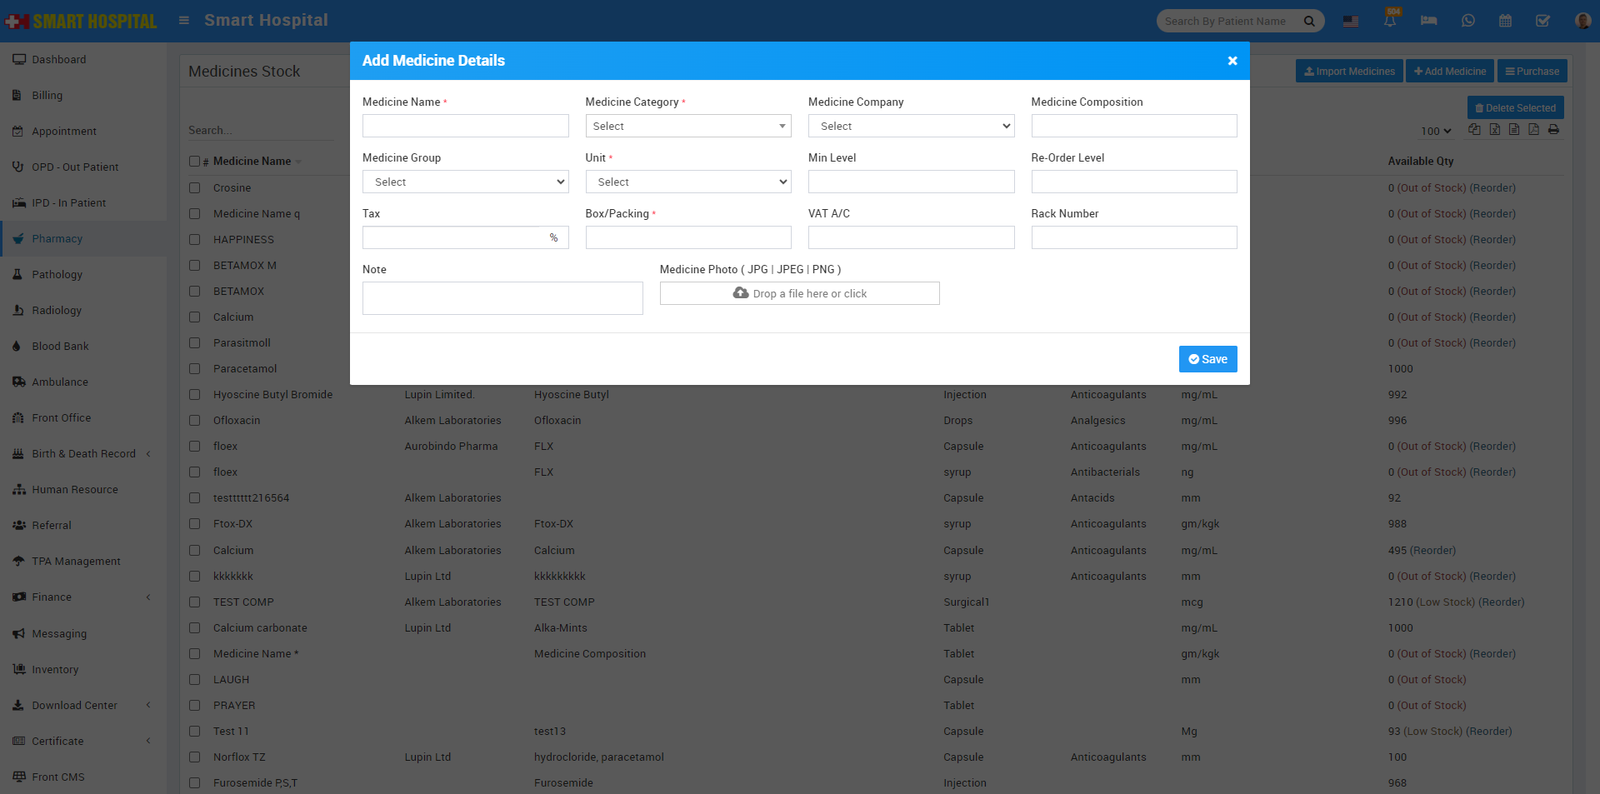Expand the Medicine Company select box

coord(911,126)
